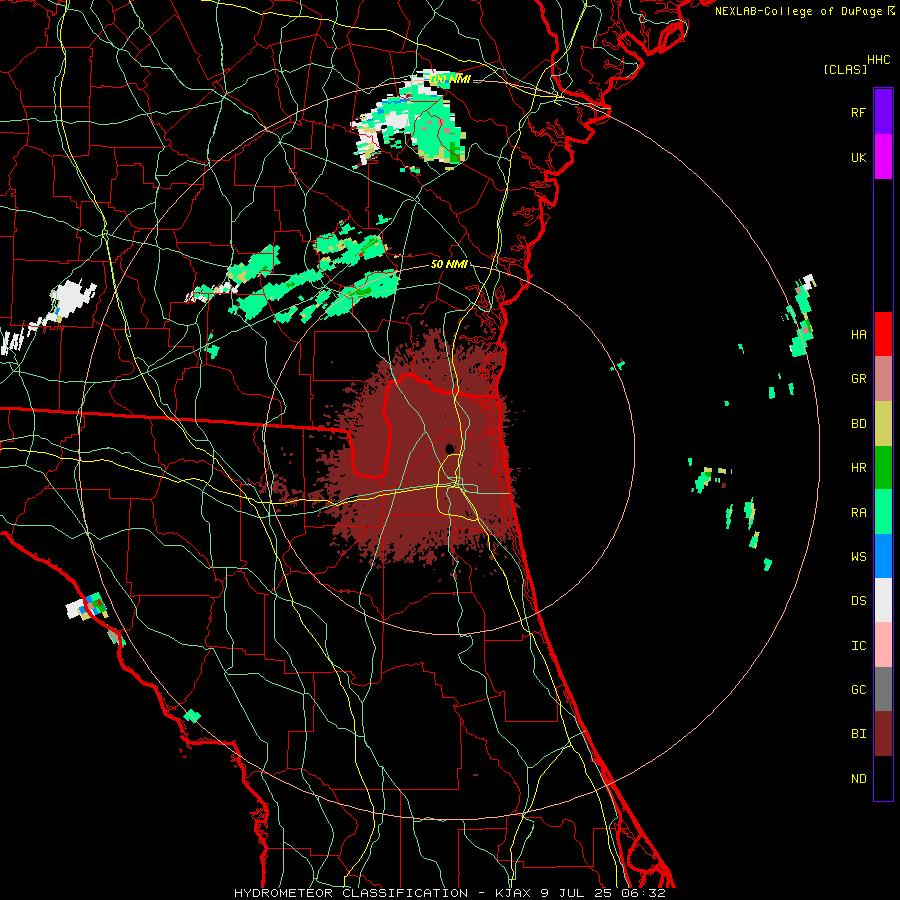
Task: Select the BD big drops swatch
Action: coord(883,424)
